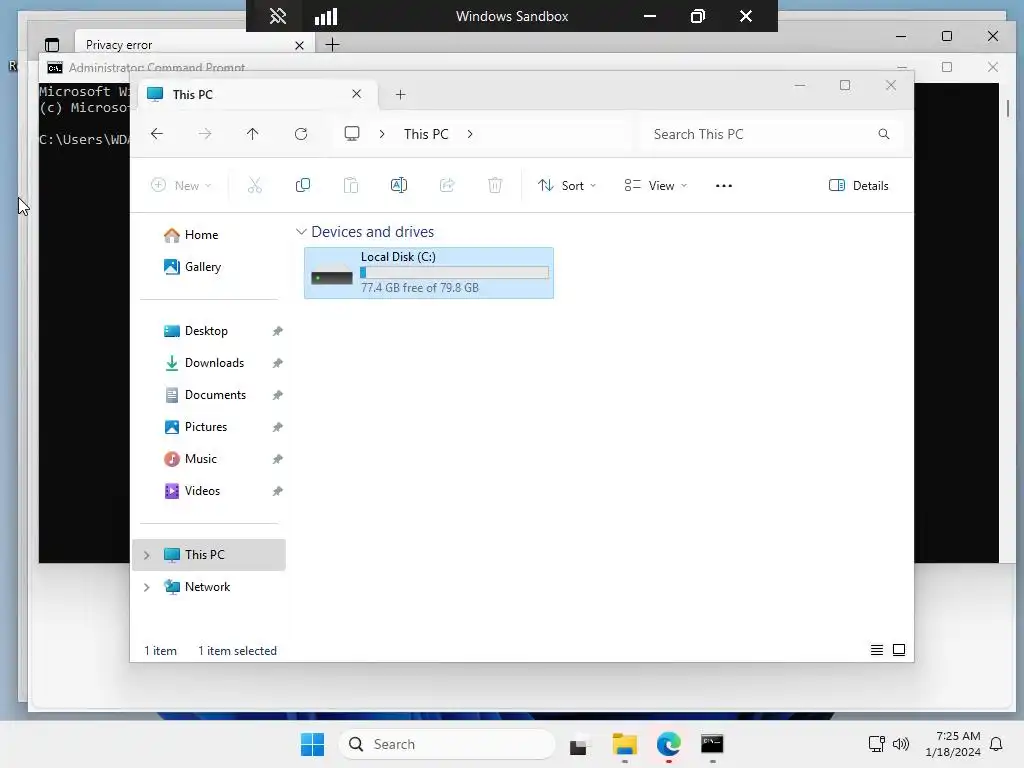This screenshot has height=768, width=1024.
Task: Toggle the Details pane
Action: click(x=859, y=185)
